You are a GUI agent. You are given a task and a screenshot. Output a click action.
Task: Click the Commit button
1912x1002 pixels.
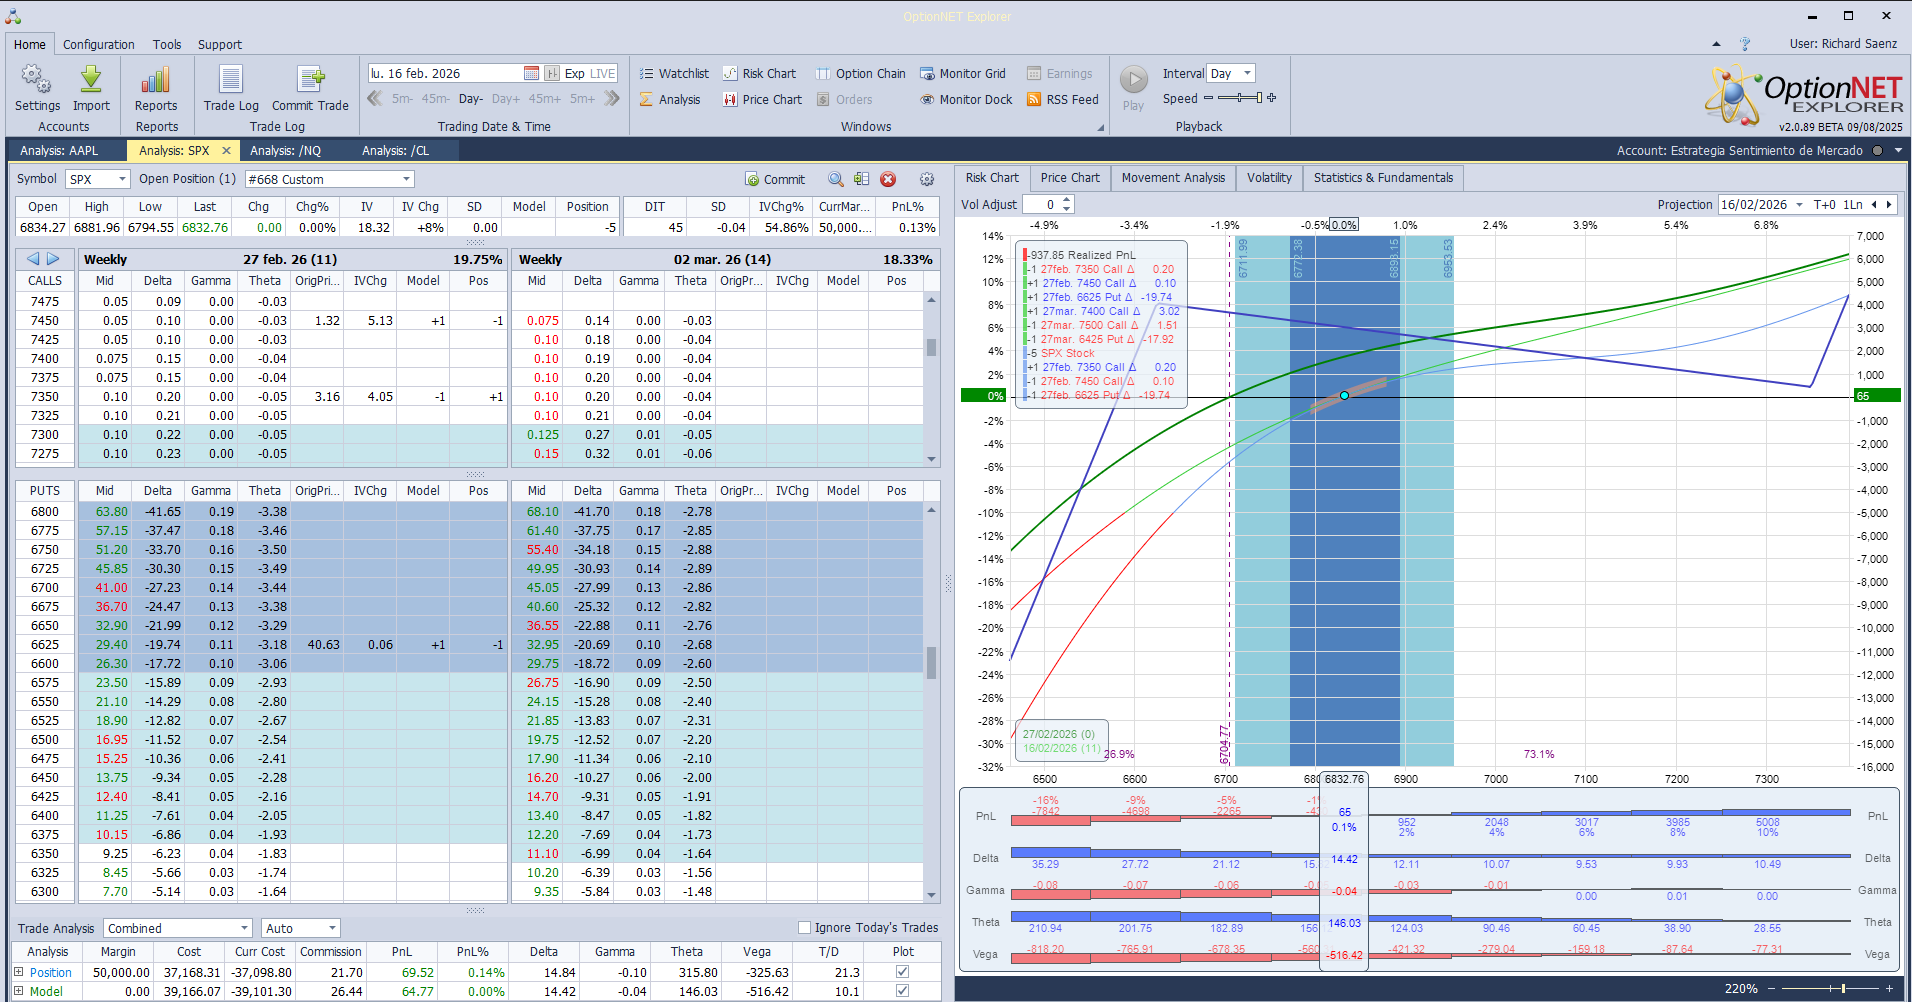click(x=775, y=179)
